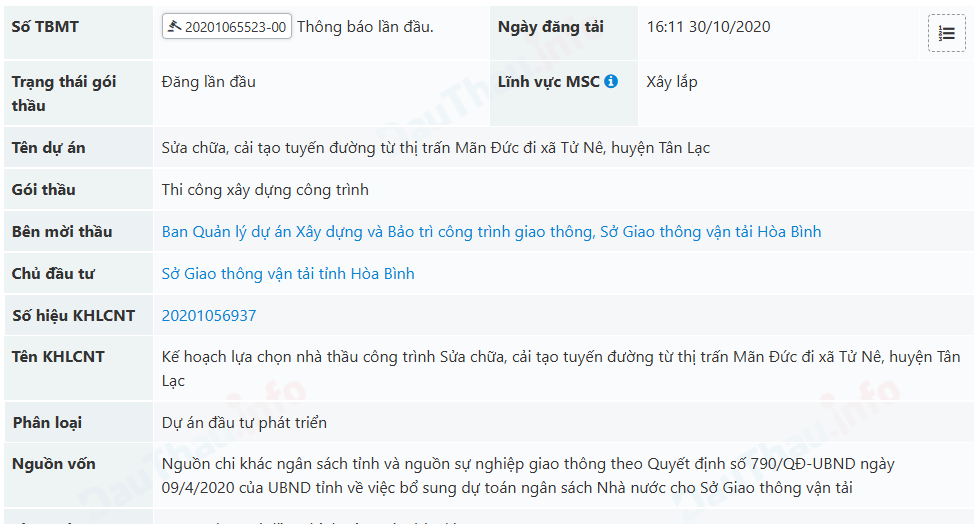Click the 'Ngày đăng tải' label
This screenshot has width=980, height=524.
[550, 27]
